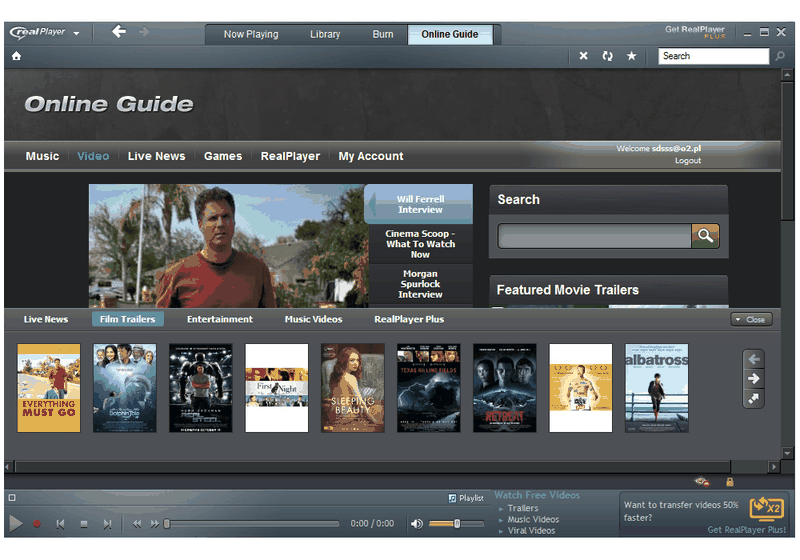
Task: Click the fast-forward double-arrow button
Action: pyautogui.click(x=154, y=524)
